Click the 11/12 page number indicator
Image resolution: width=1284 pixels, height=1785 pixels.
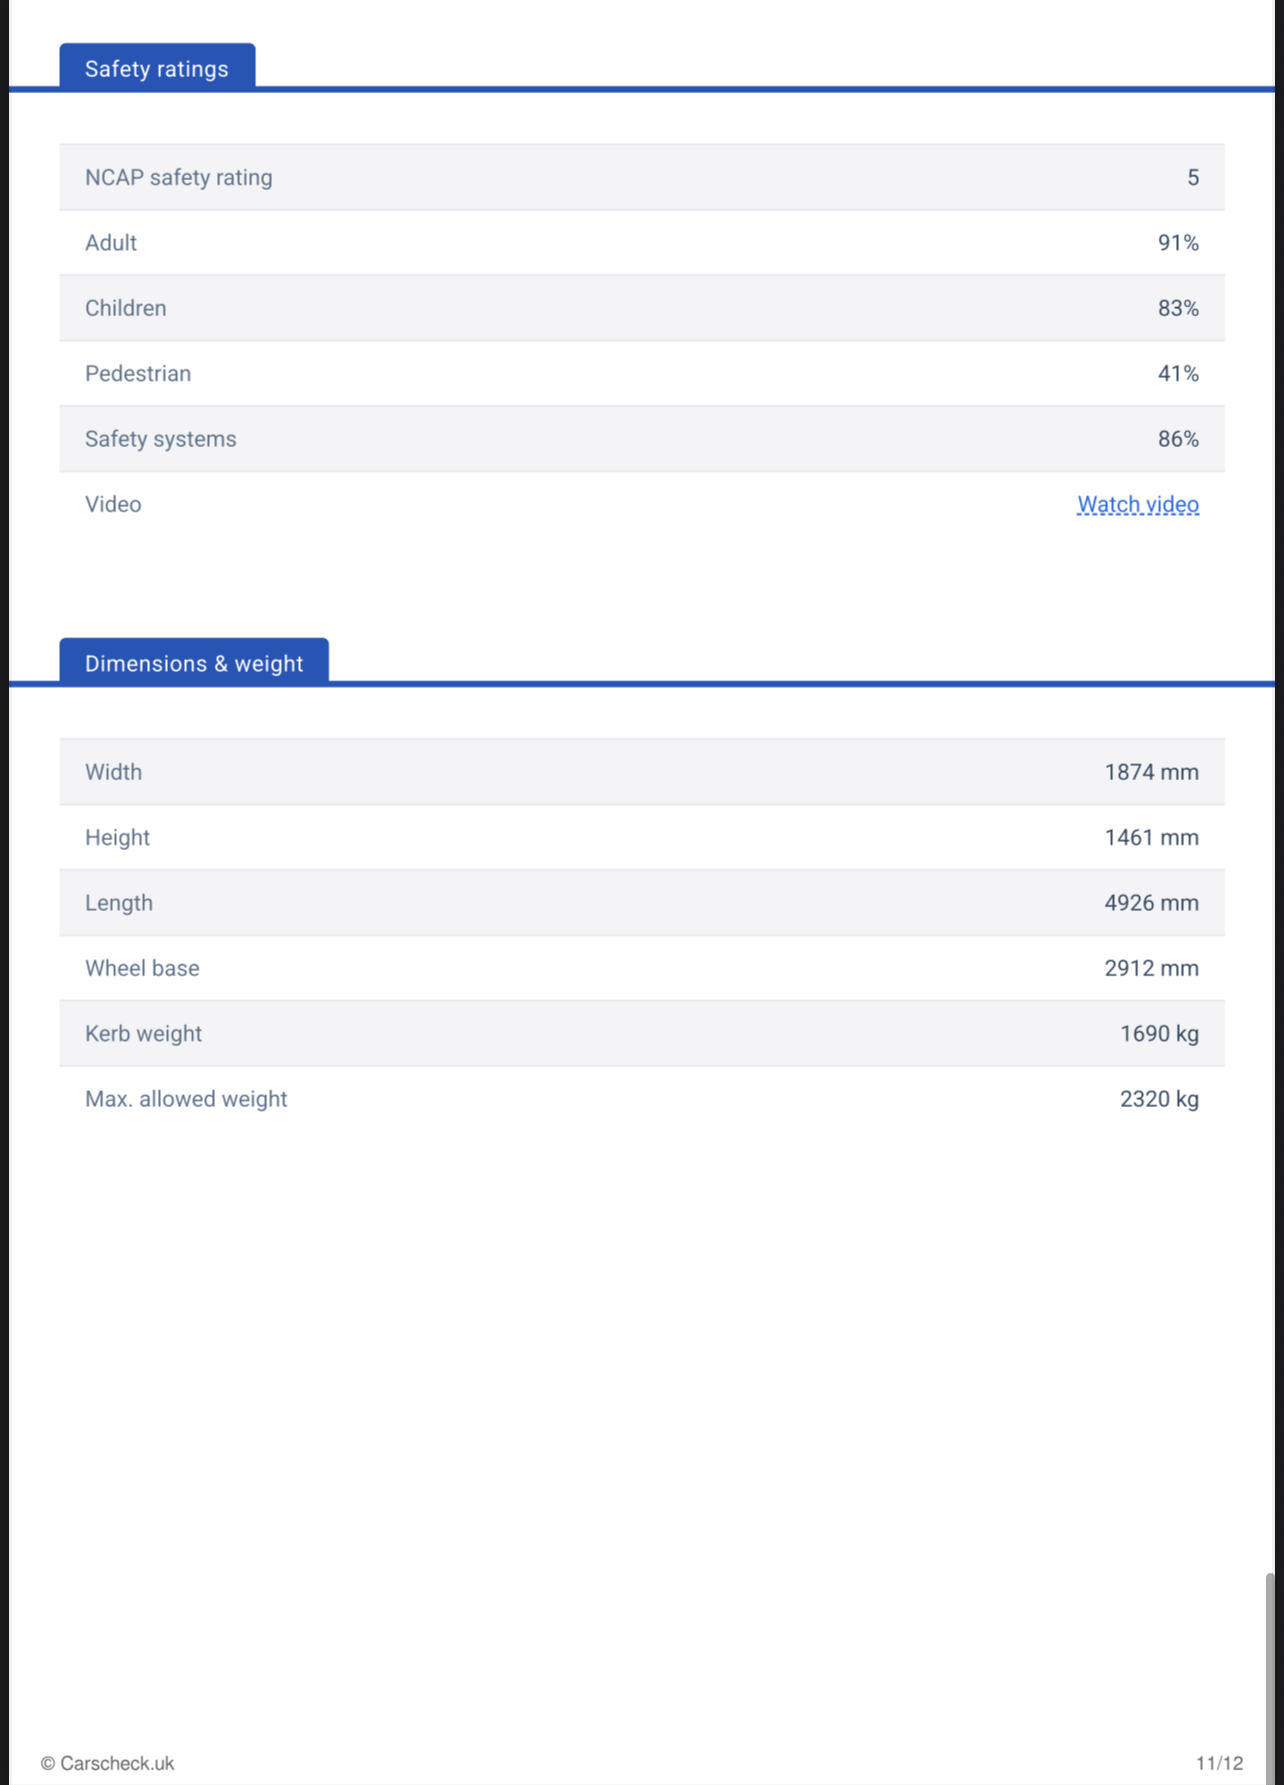(x=1219, y=1763)
